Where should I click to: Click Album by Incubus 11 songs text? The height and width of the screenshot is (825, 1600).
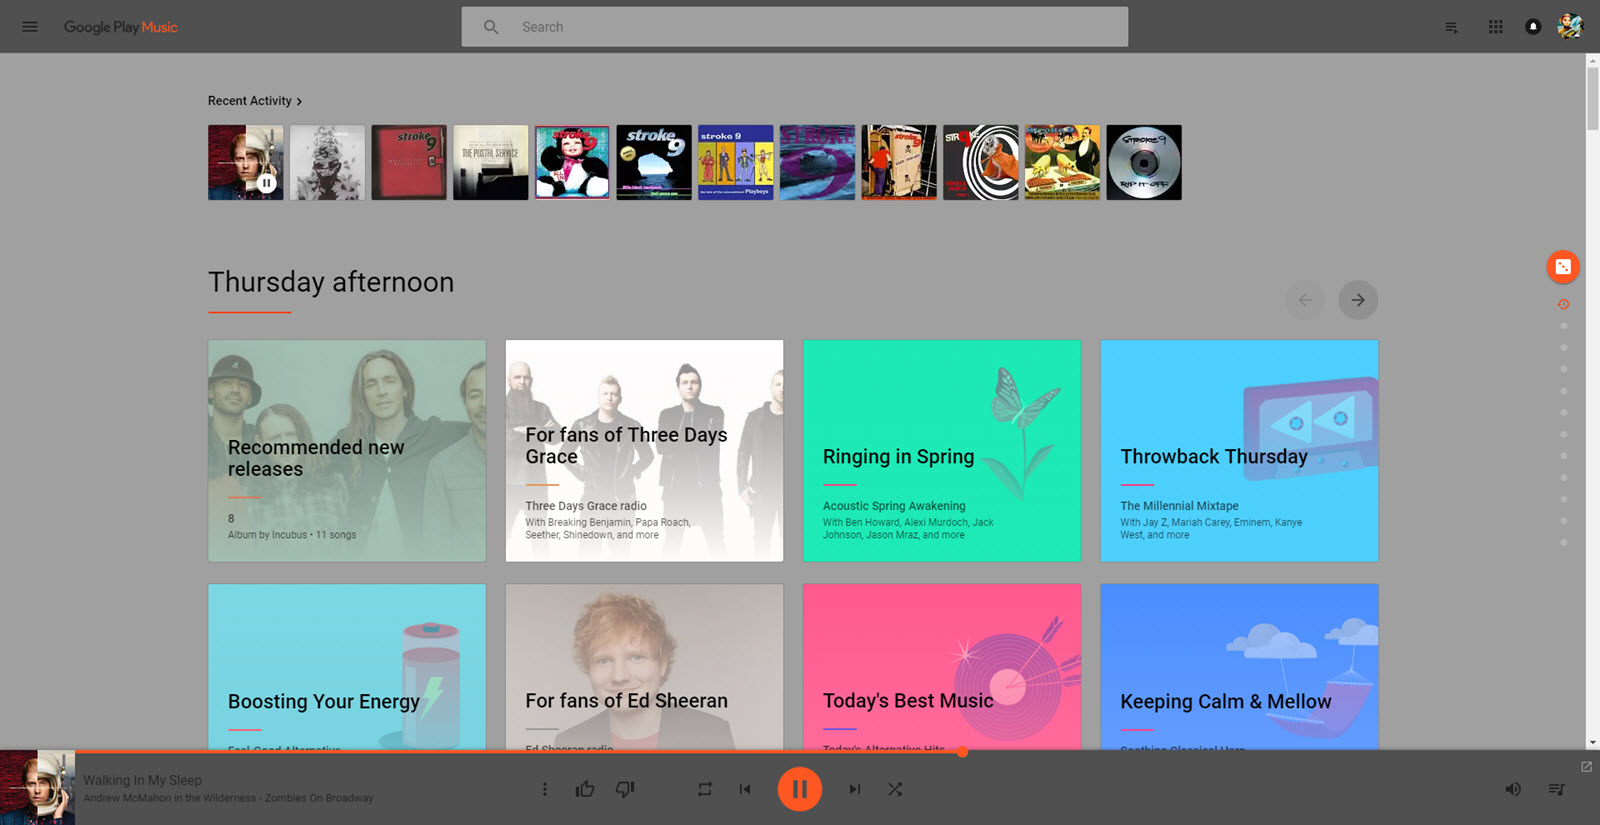pyautogui.click(x=292, y=535)
